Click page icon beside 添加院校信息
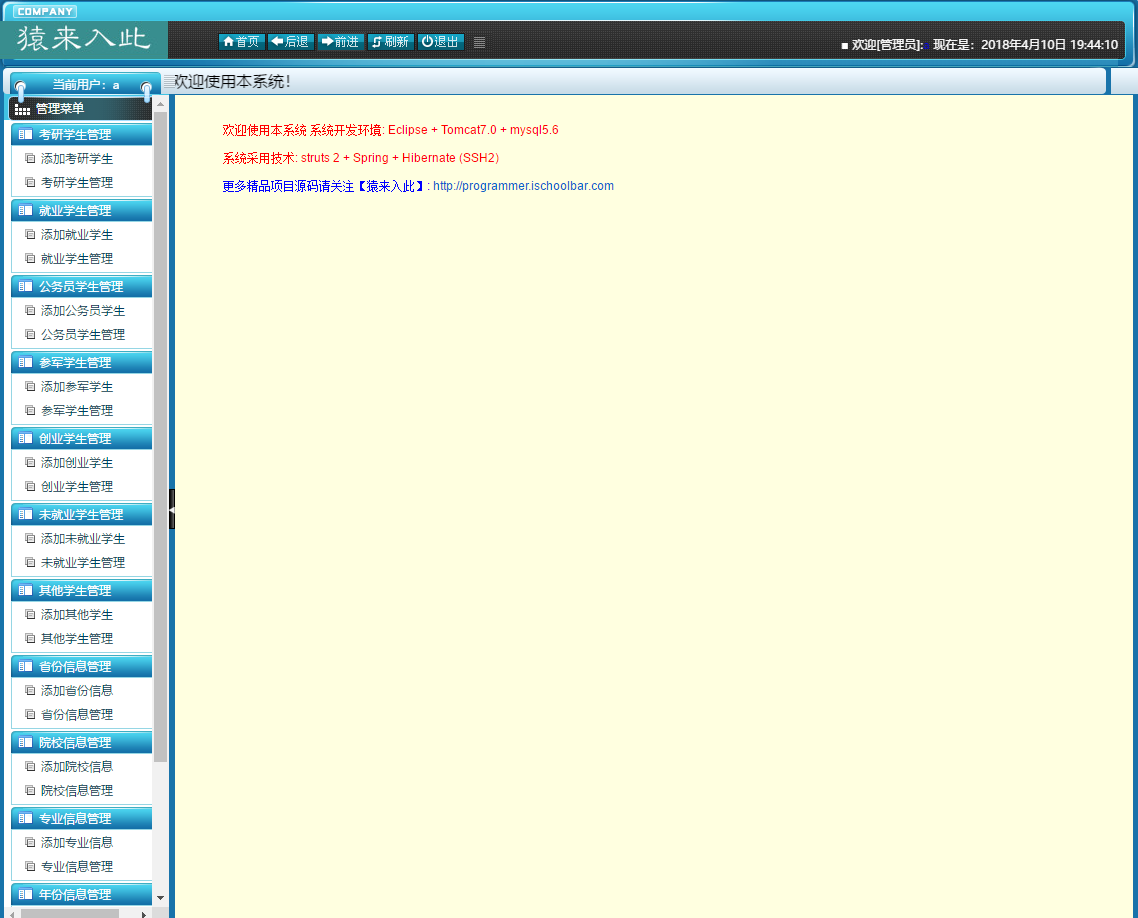 pos(30,766)
